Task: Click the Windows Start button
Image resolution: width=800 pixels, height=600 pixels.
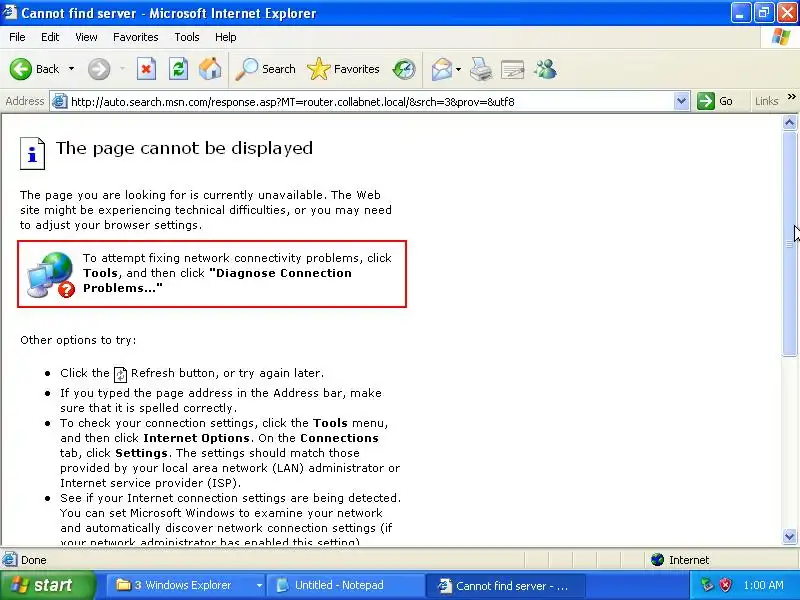Action: (x=48, y=585)
